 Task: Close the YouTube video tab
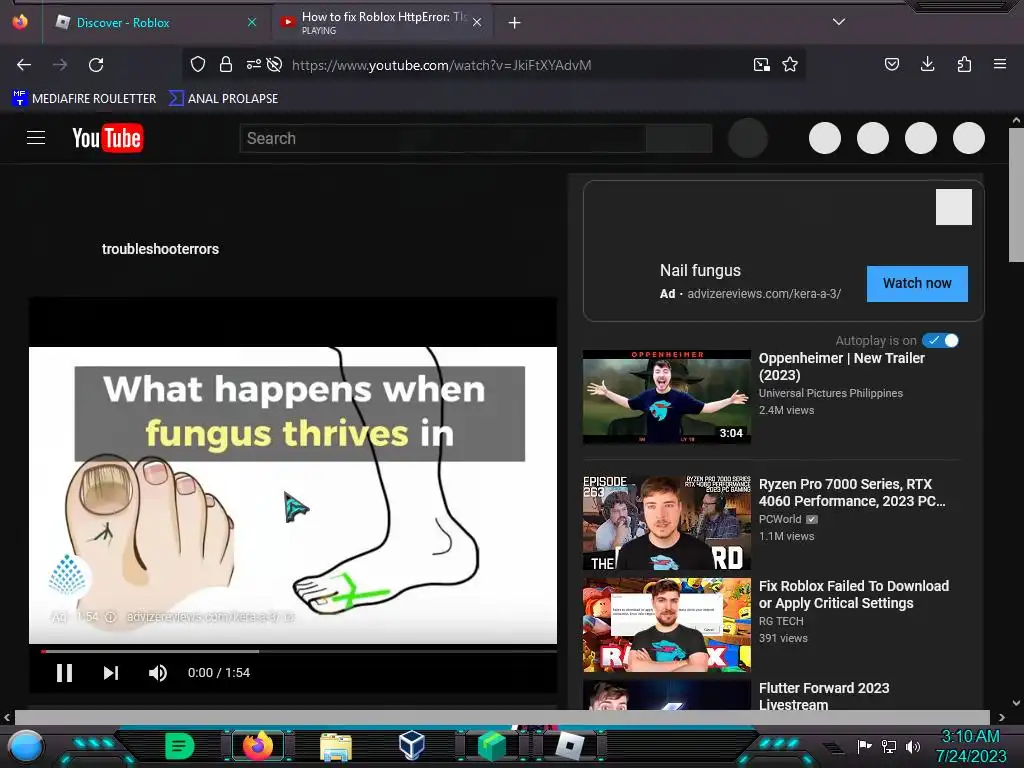pos(477,22)
